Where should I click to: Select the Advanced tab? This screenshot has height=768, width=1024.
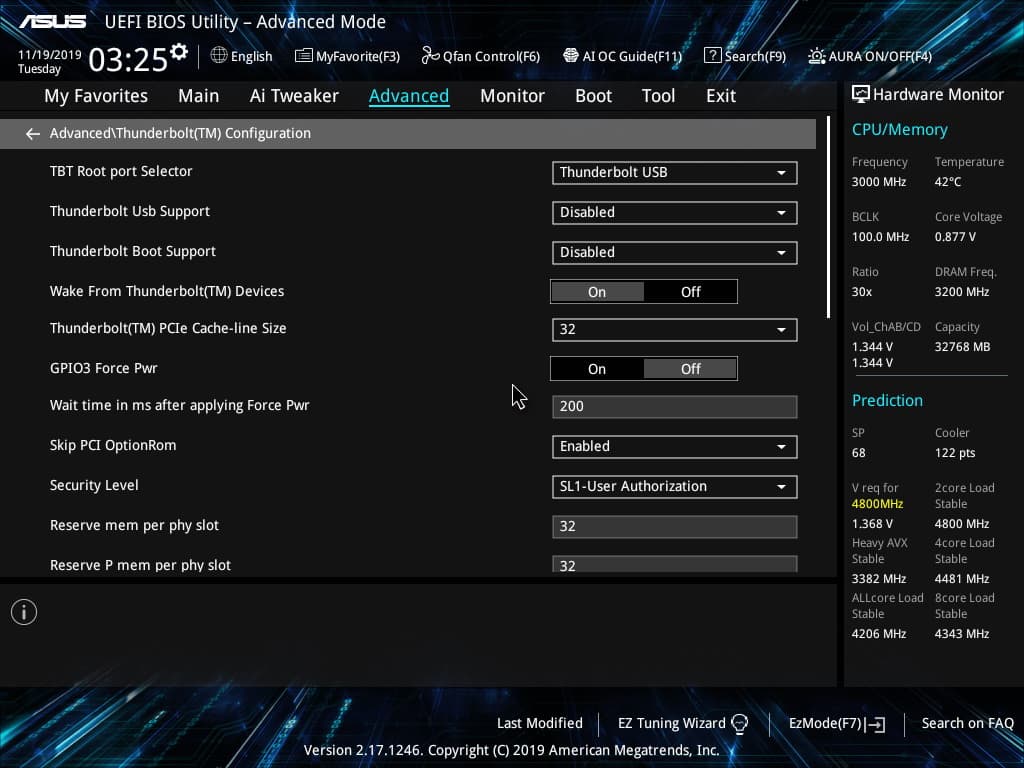click(409, 96)
